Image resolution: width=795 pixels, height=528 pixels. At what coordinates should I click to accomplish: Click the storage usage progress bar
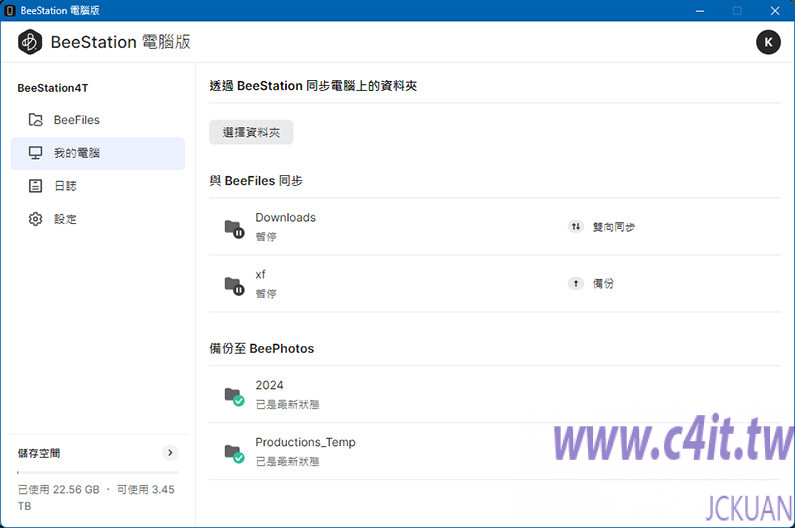click(98, 472)
